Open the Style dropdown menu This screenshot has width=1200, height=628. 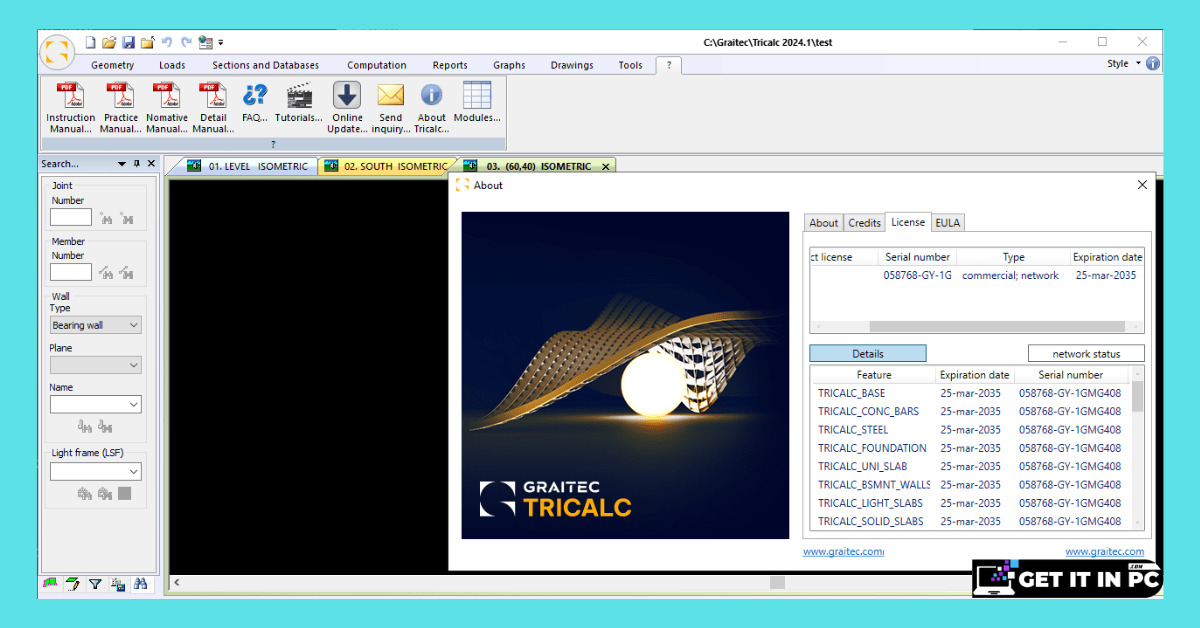(1123, 64)
